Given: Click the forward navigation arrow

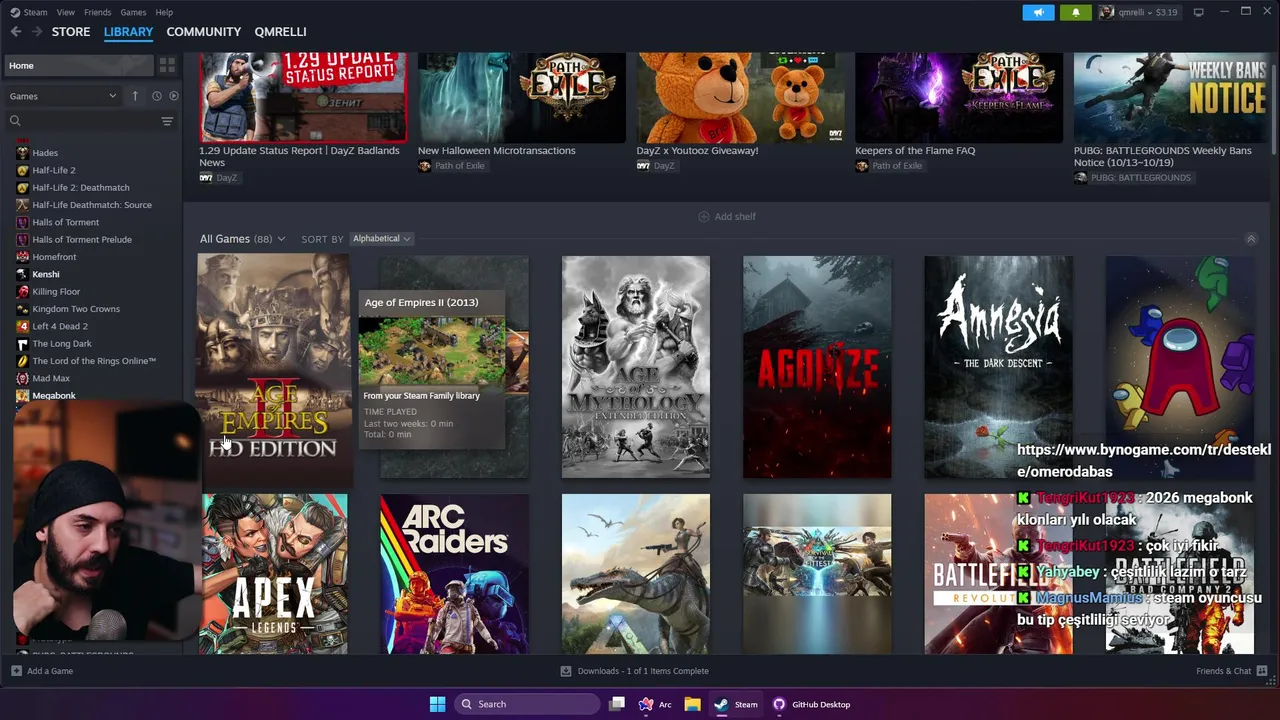Looking at the screenshot, I should (x=38, y=32).
